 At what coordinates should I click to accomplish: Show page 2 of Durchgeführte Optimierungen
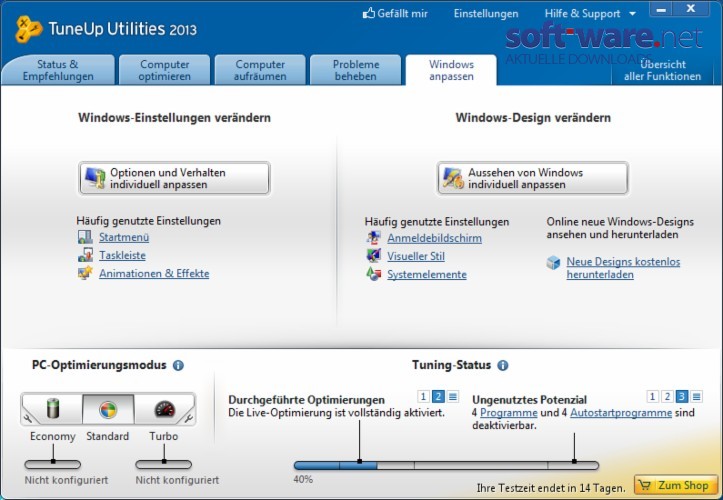(438, 396)
